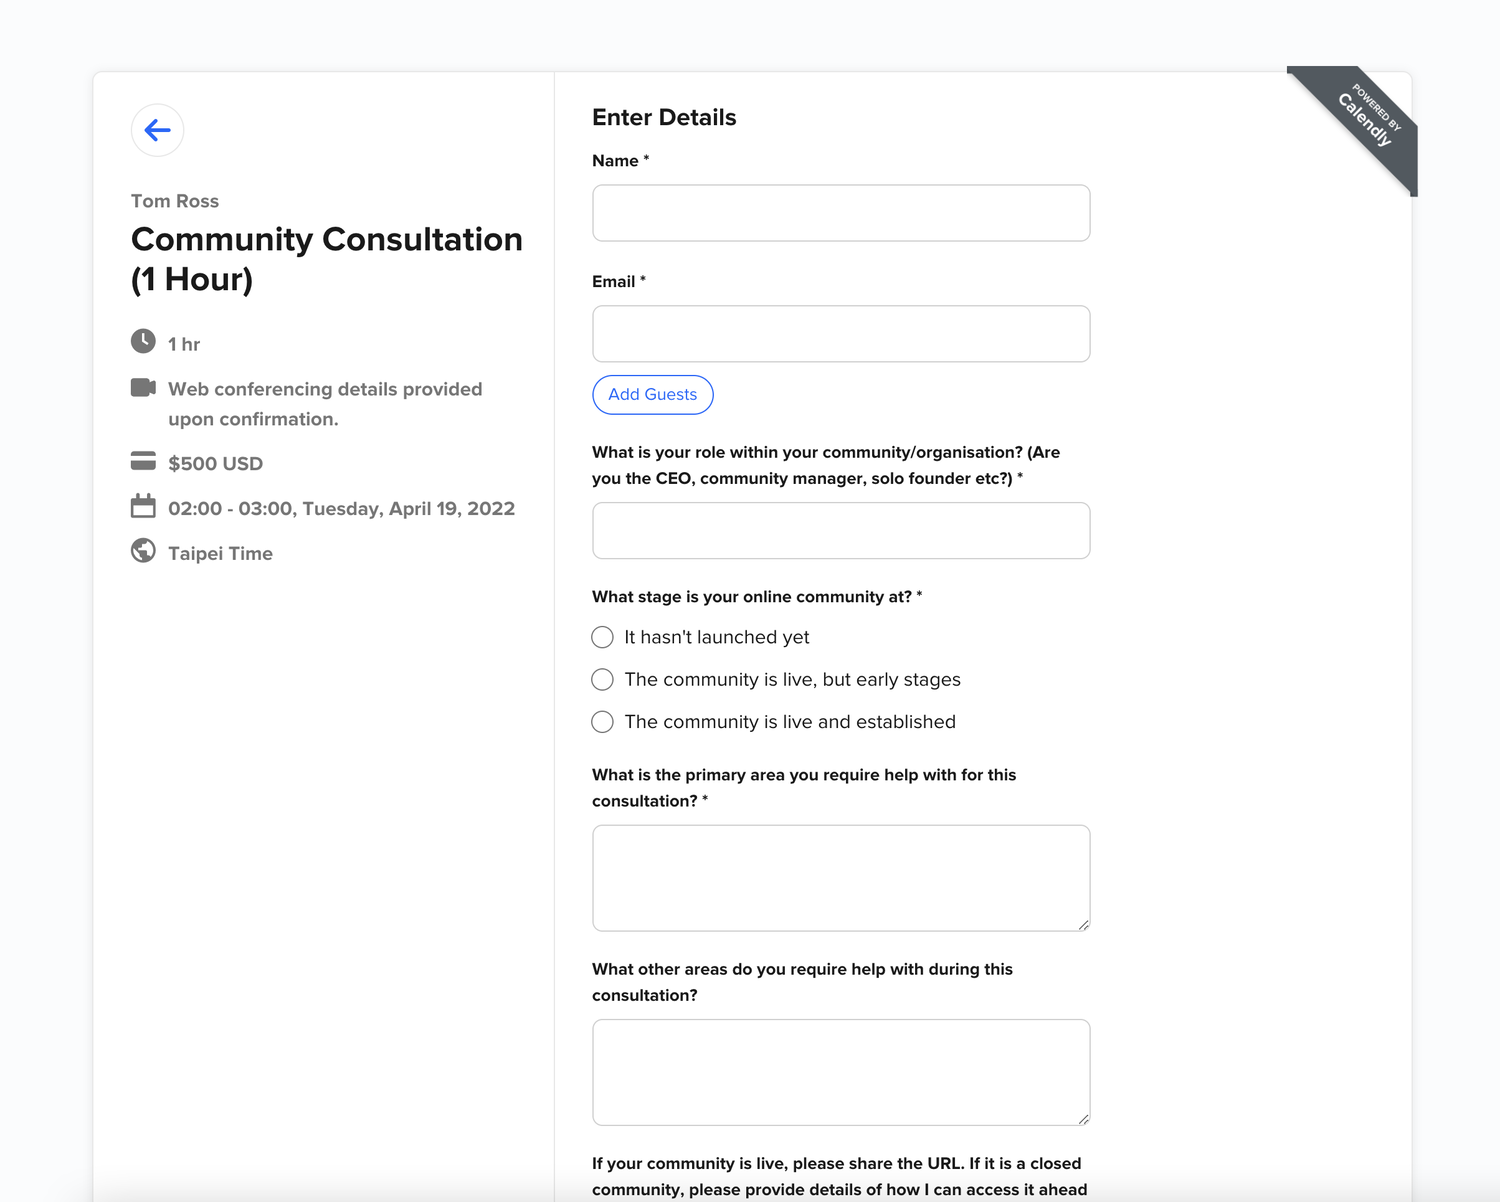This screenshot has height=1202, width=1500.
Task: Go back using the blue arrow icon
Action: click(157, 130)
